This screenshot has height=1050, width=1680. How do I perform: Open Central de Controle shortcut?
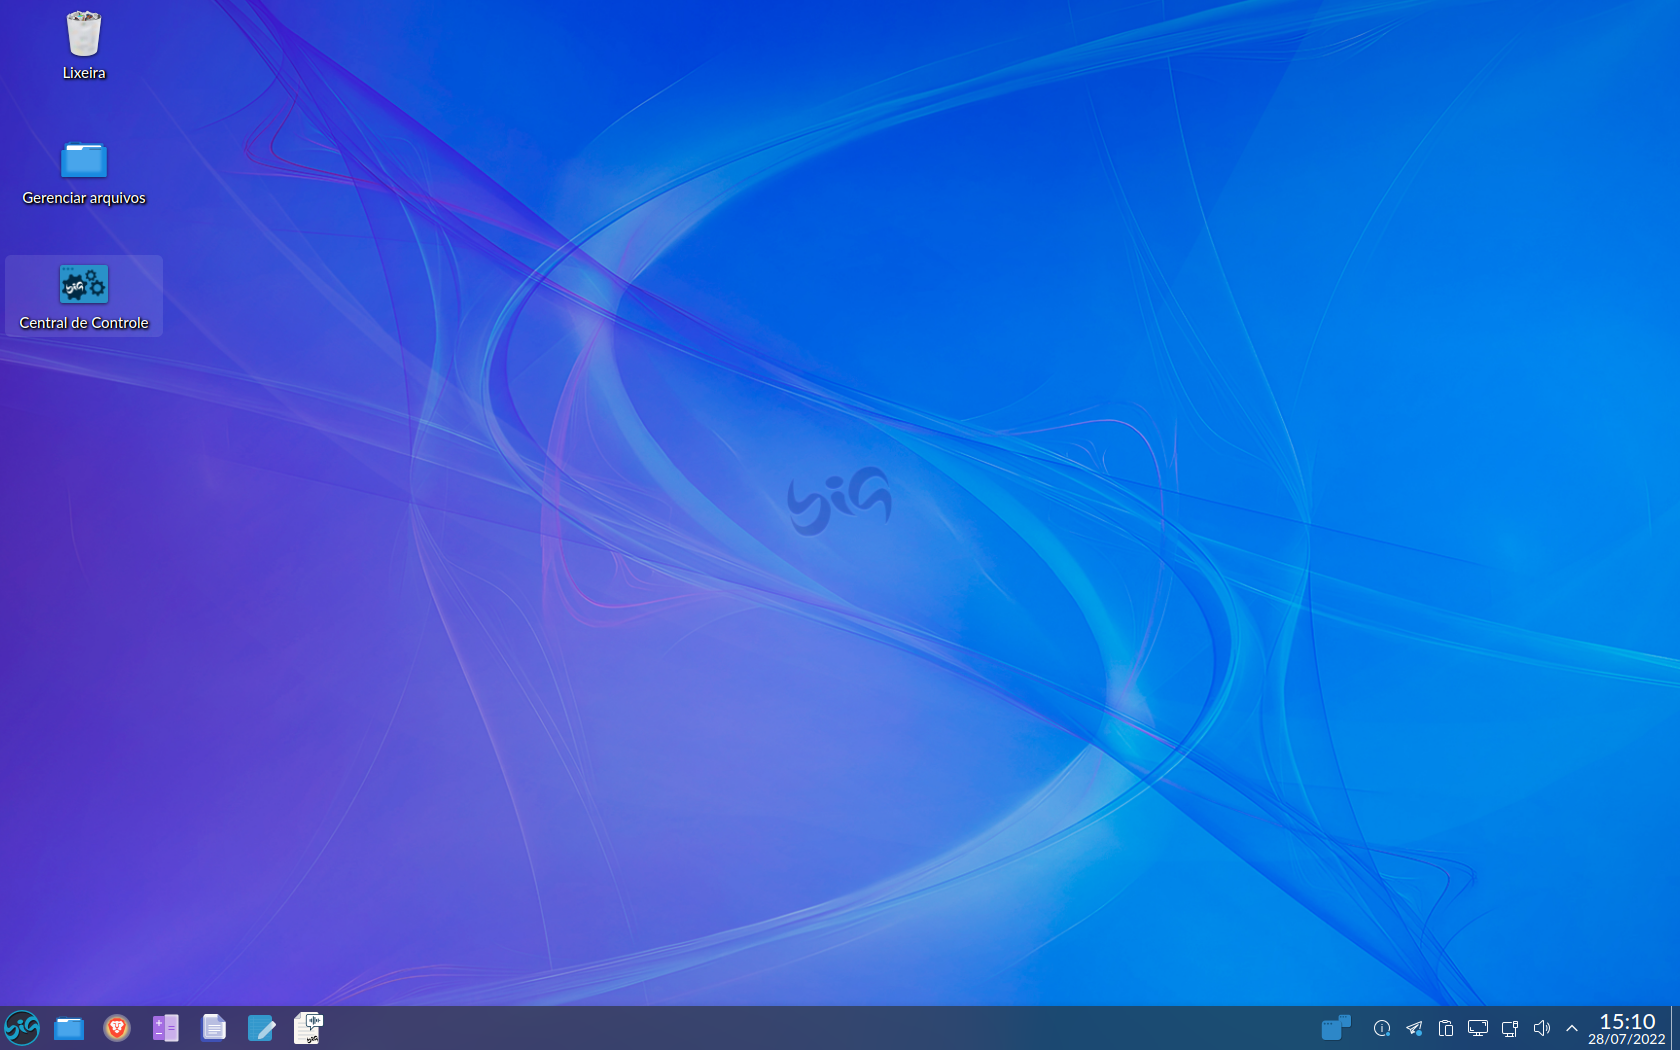pyautogui.click(x=84, y=297)
